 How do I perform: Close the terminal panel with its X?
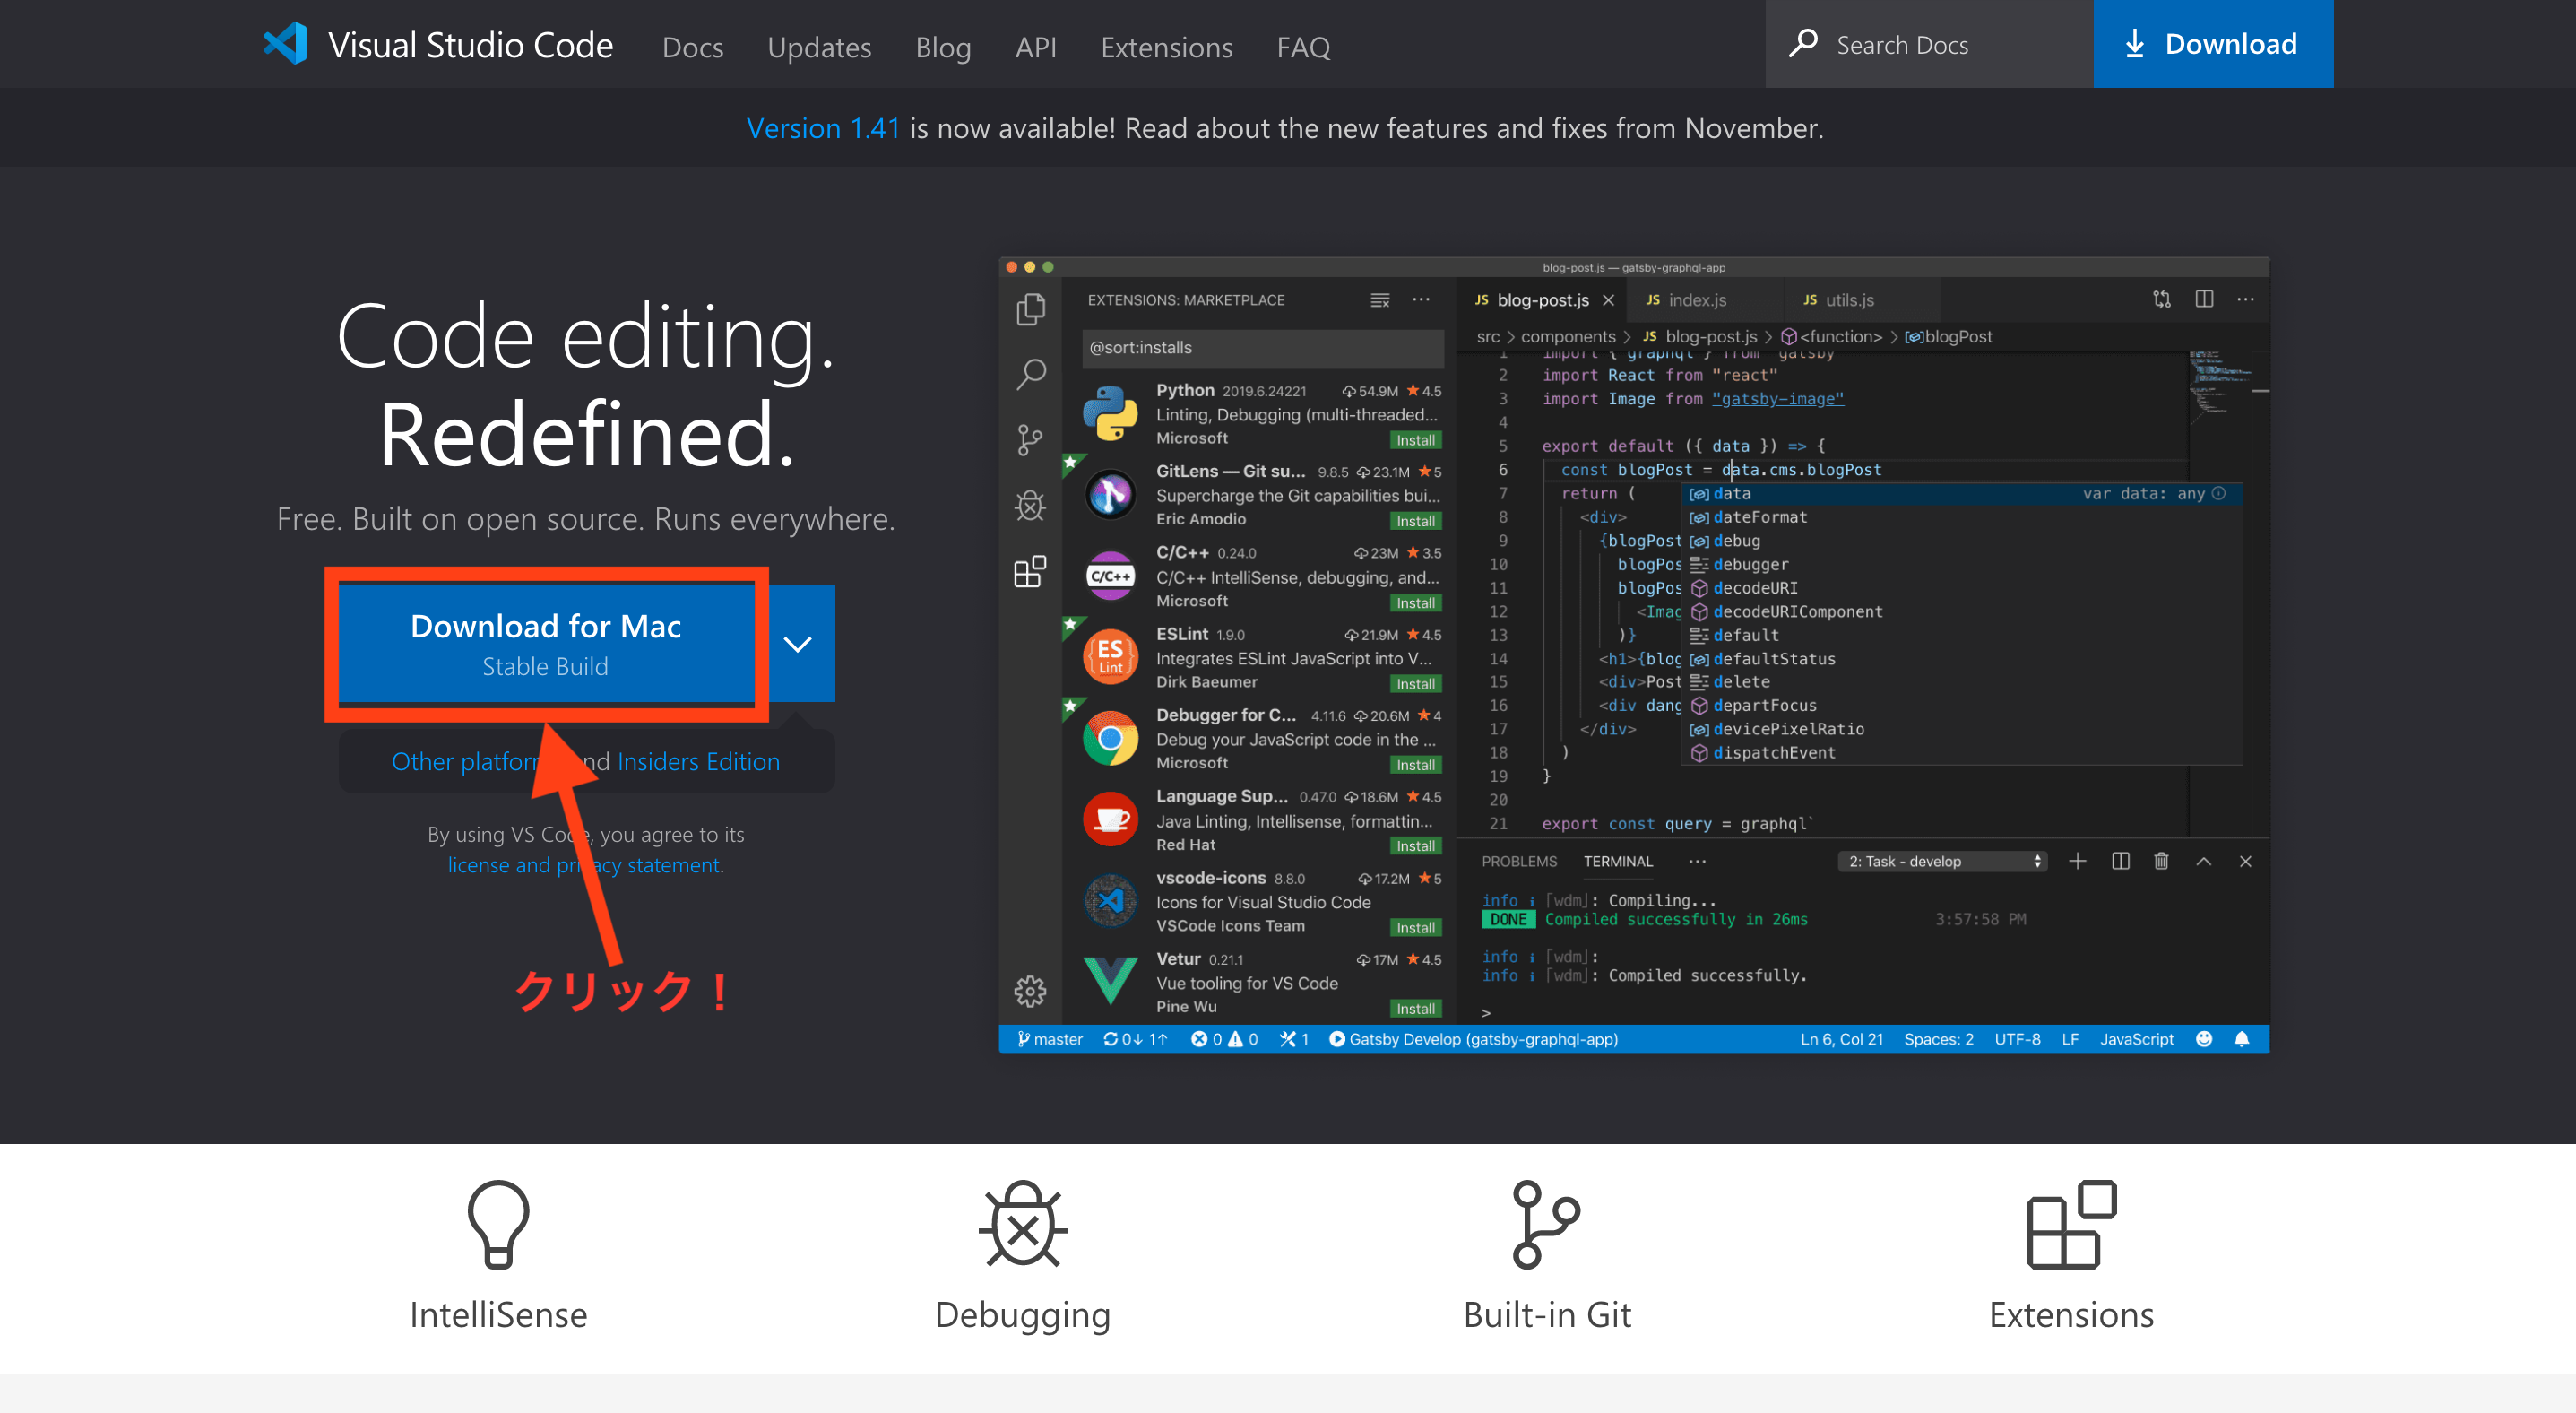(x=2245, y=861)
